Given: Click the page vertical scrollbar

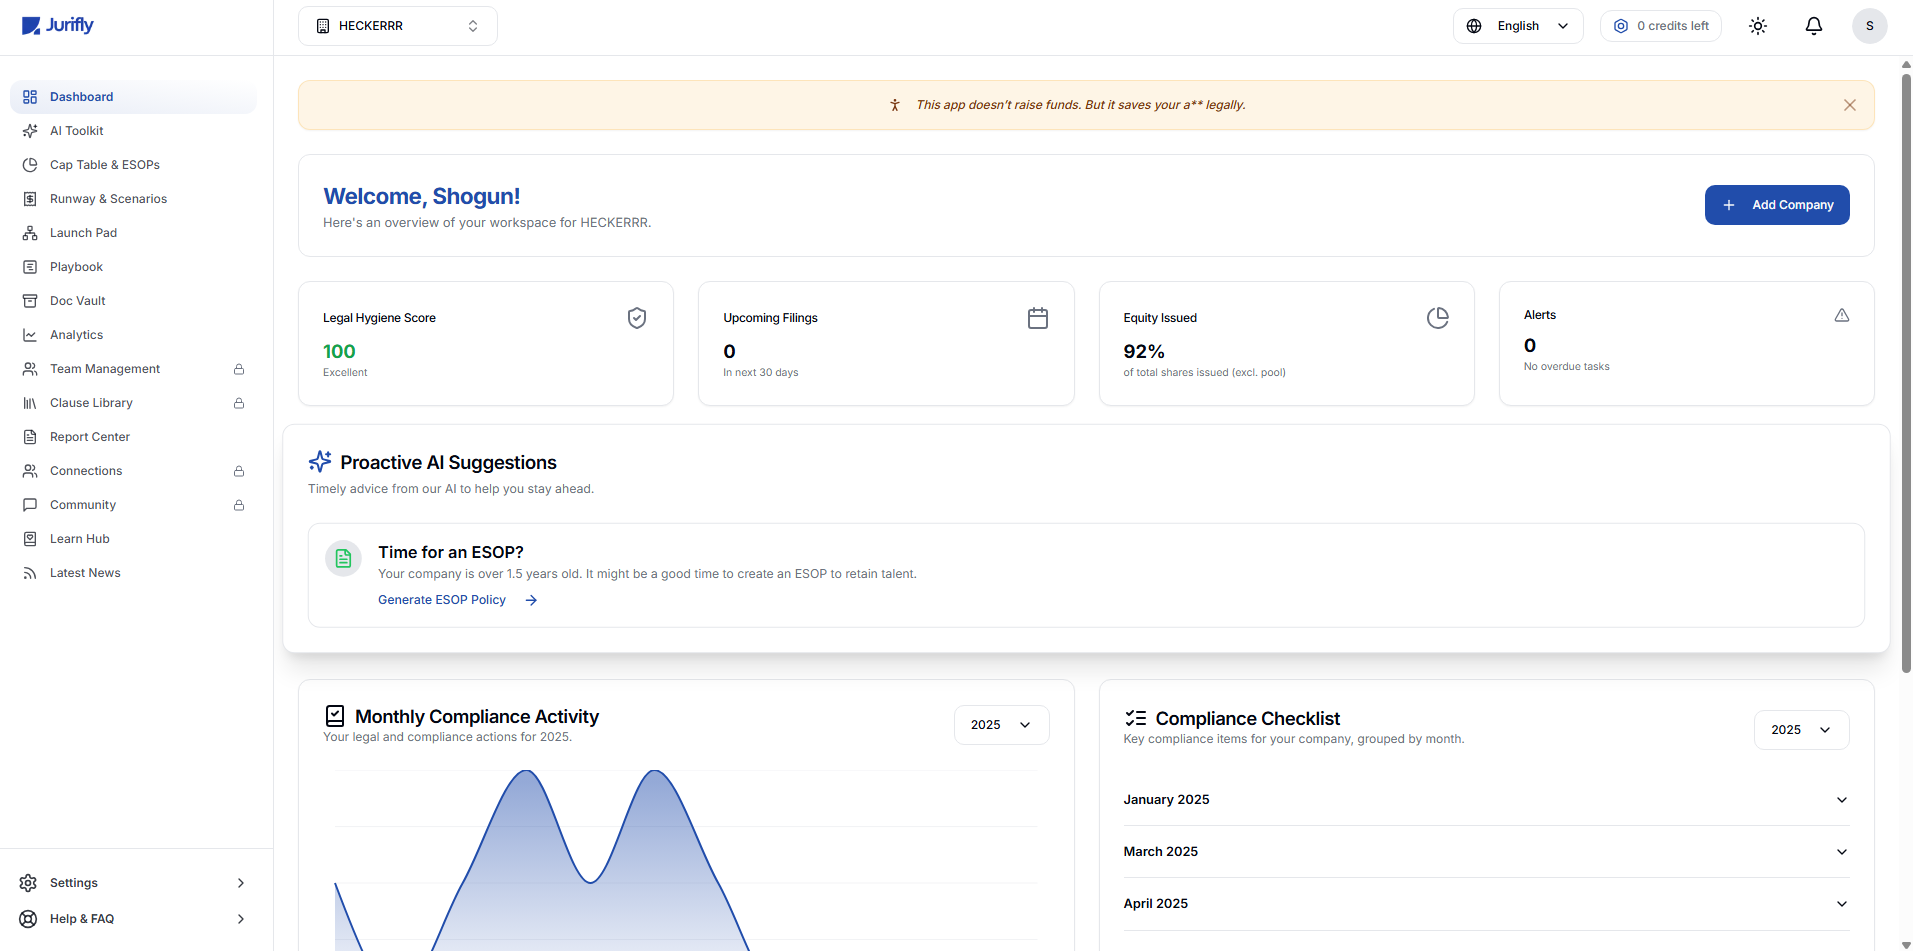Looking at the screenshot, I should tap(1905, 370).
